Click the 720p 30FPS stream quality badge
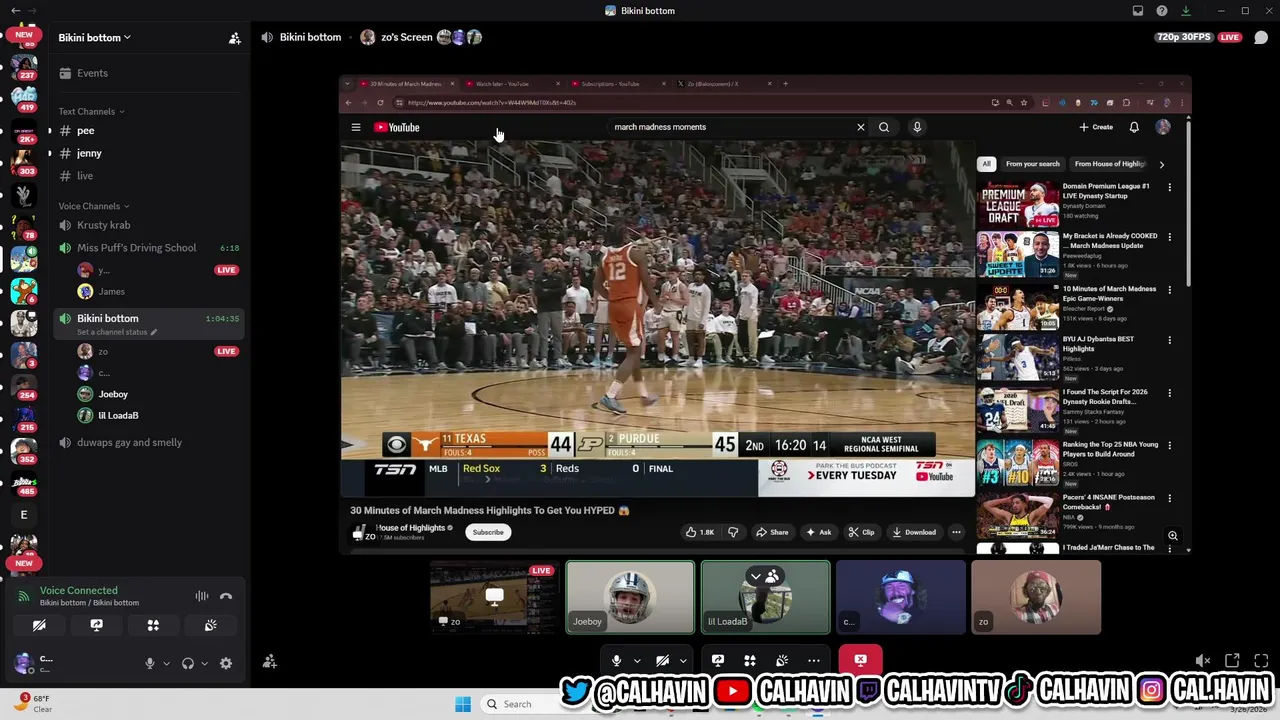Screen dimensions: 1280x720 point(1184,37)
